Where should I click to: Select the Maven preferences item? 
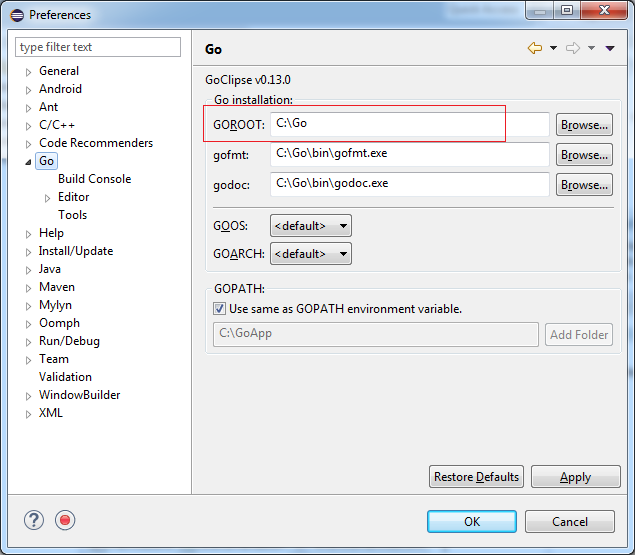(x=57, y=287)
